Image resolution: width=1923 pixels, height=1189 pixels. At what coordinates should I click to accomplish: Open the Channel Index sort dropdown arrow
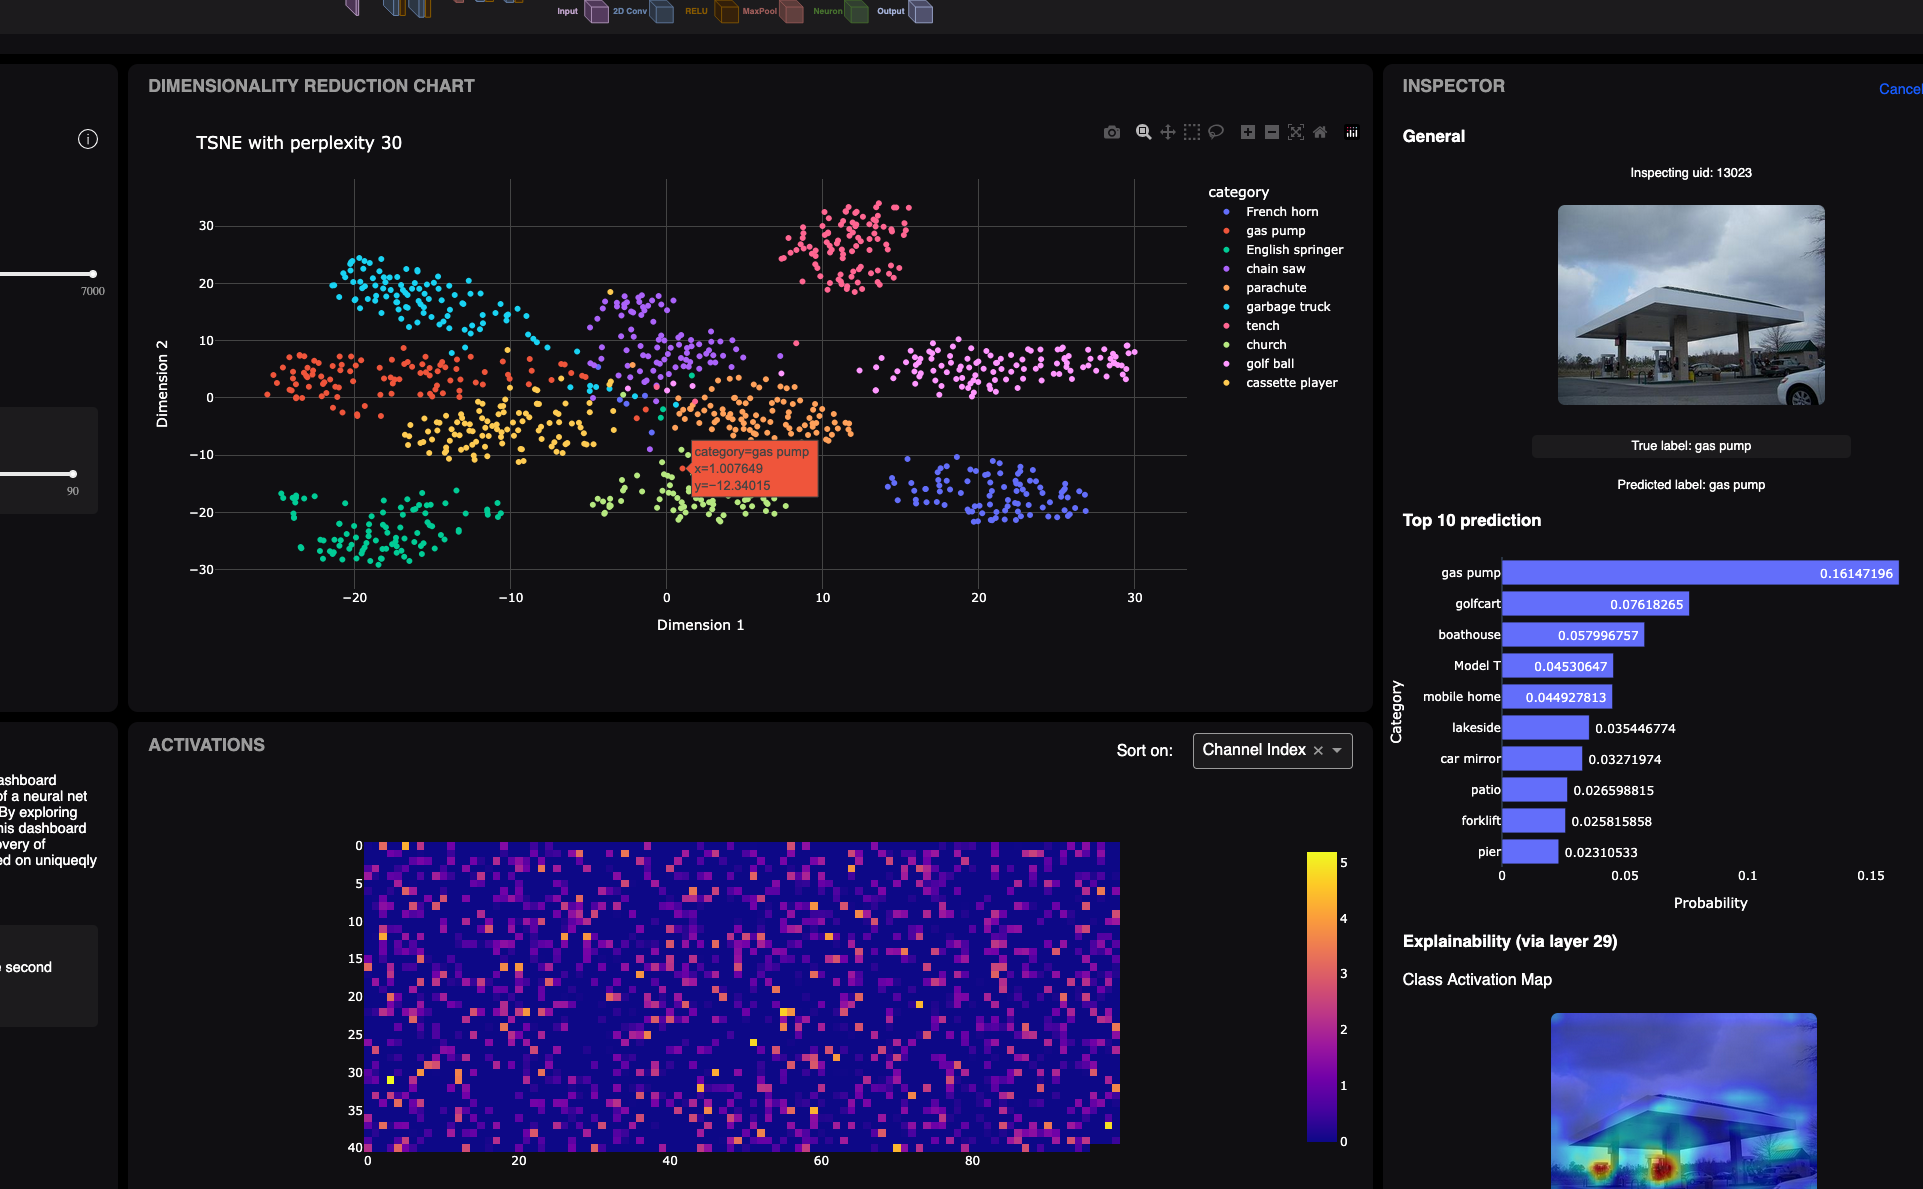[1337, 751]
